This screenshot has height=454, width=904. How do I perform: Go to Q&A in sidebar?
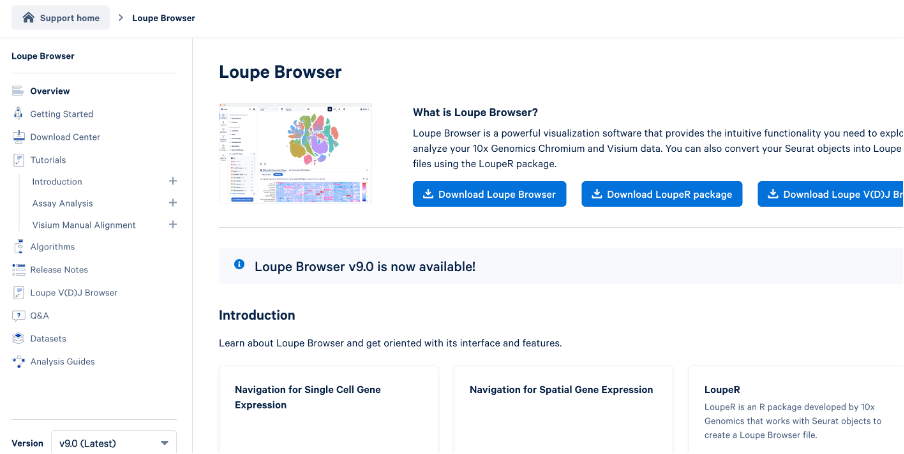click(40, 316)
